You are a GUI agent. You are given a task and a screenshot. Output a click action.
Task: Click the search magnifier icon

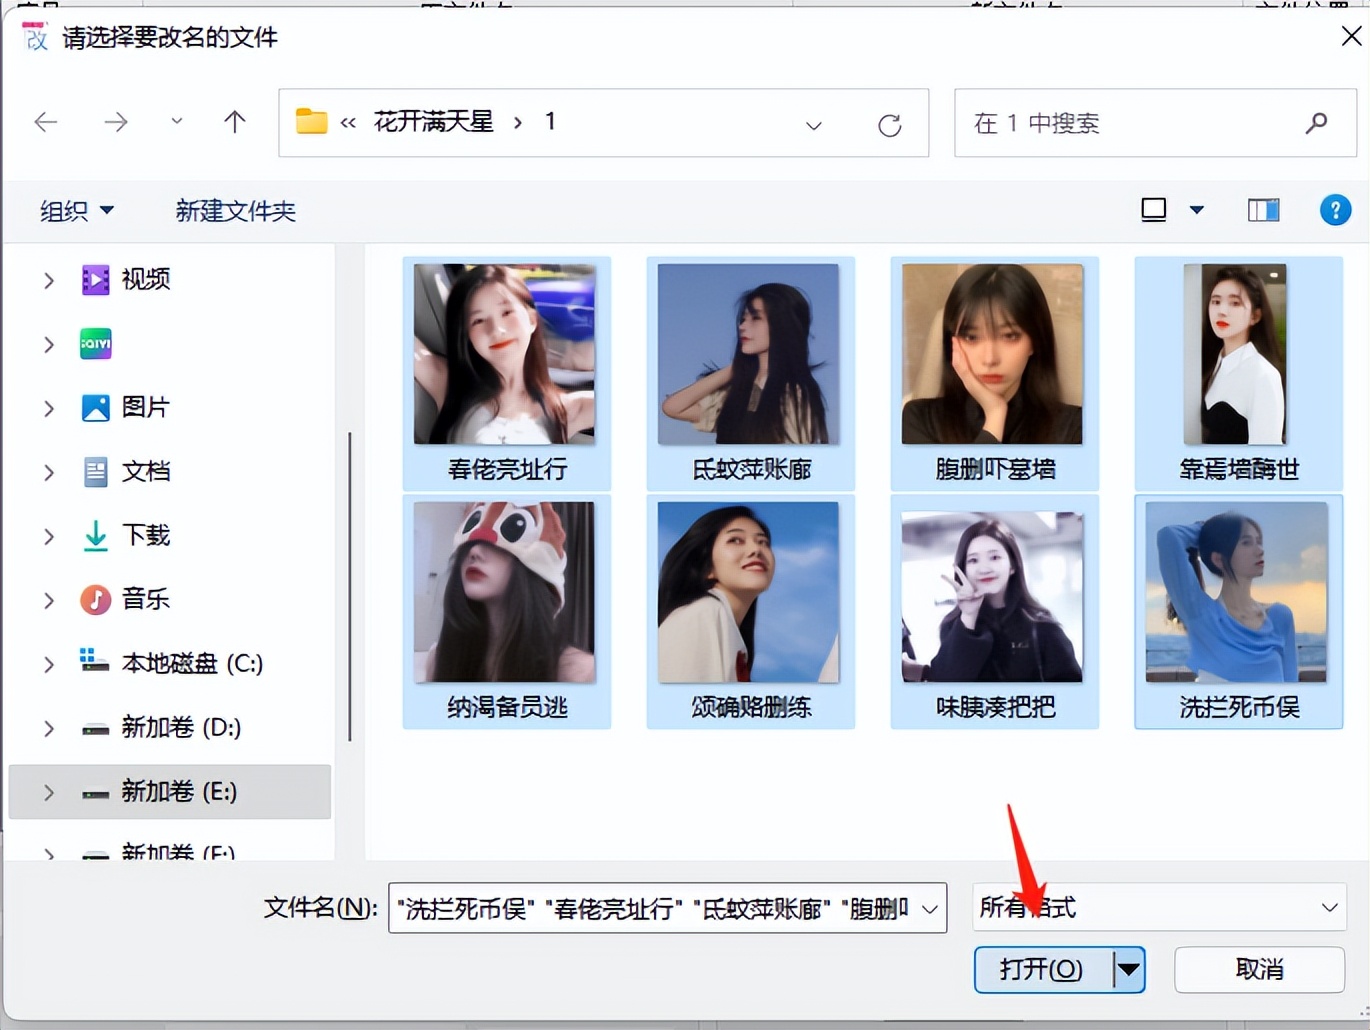[1316, 123]
